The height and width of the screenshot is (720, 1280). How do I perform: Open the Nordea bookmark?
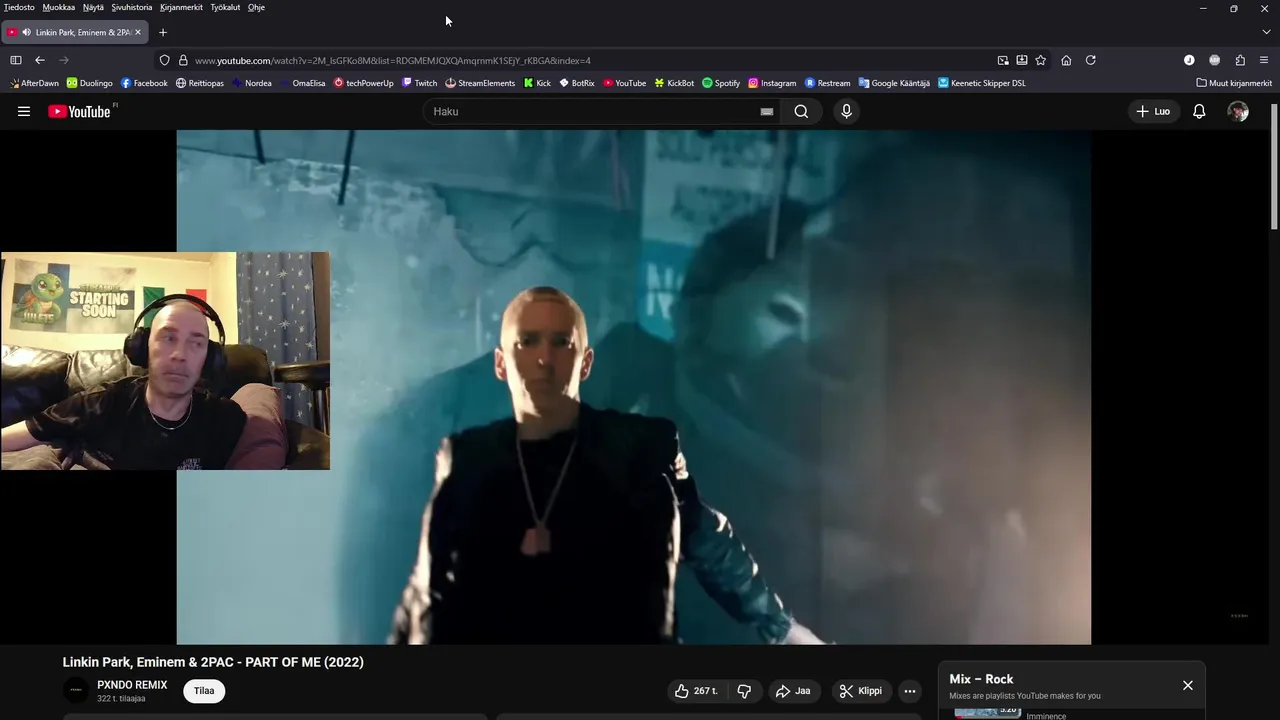[251, 83]
